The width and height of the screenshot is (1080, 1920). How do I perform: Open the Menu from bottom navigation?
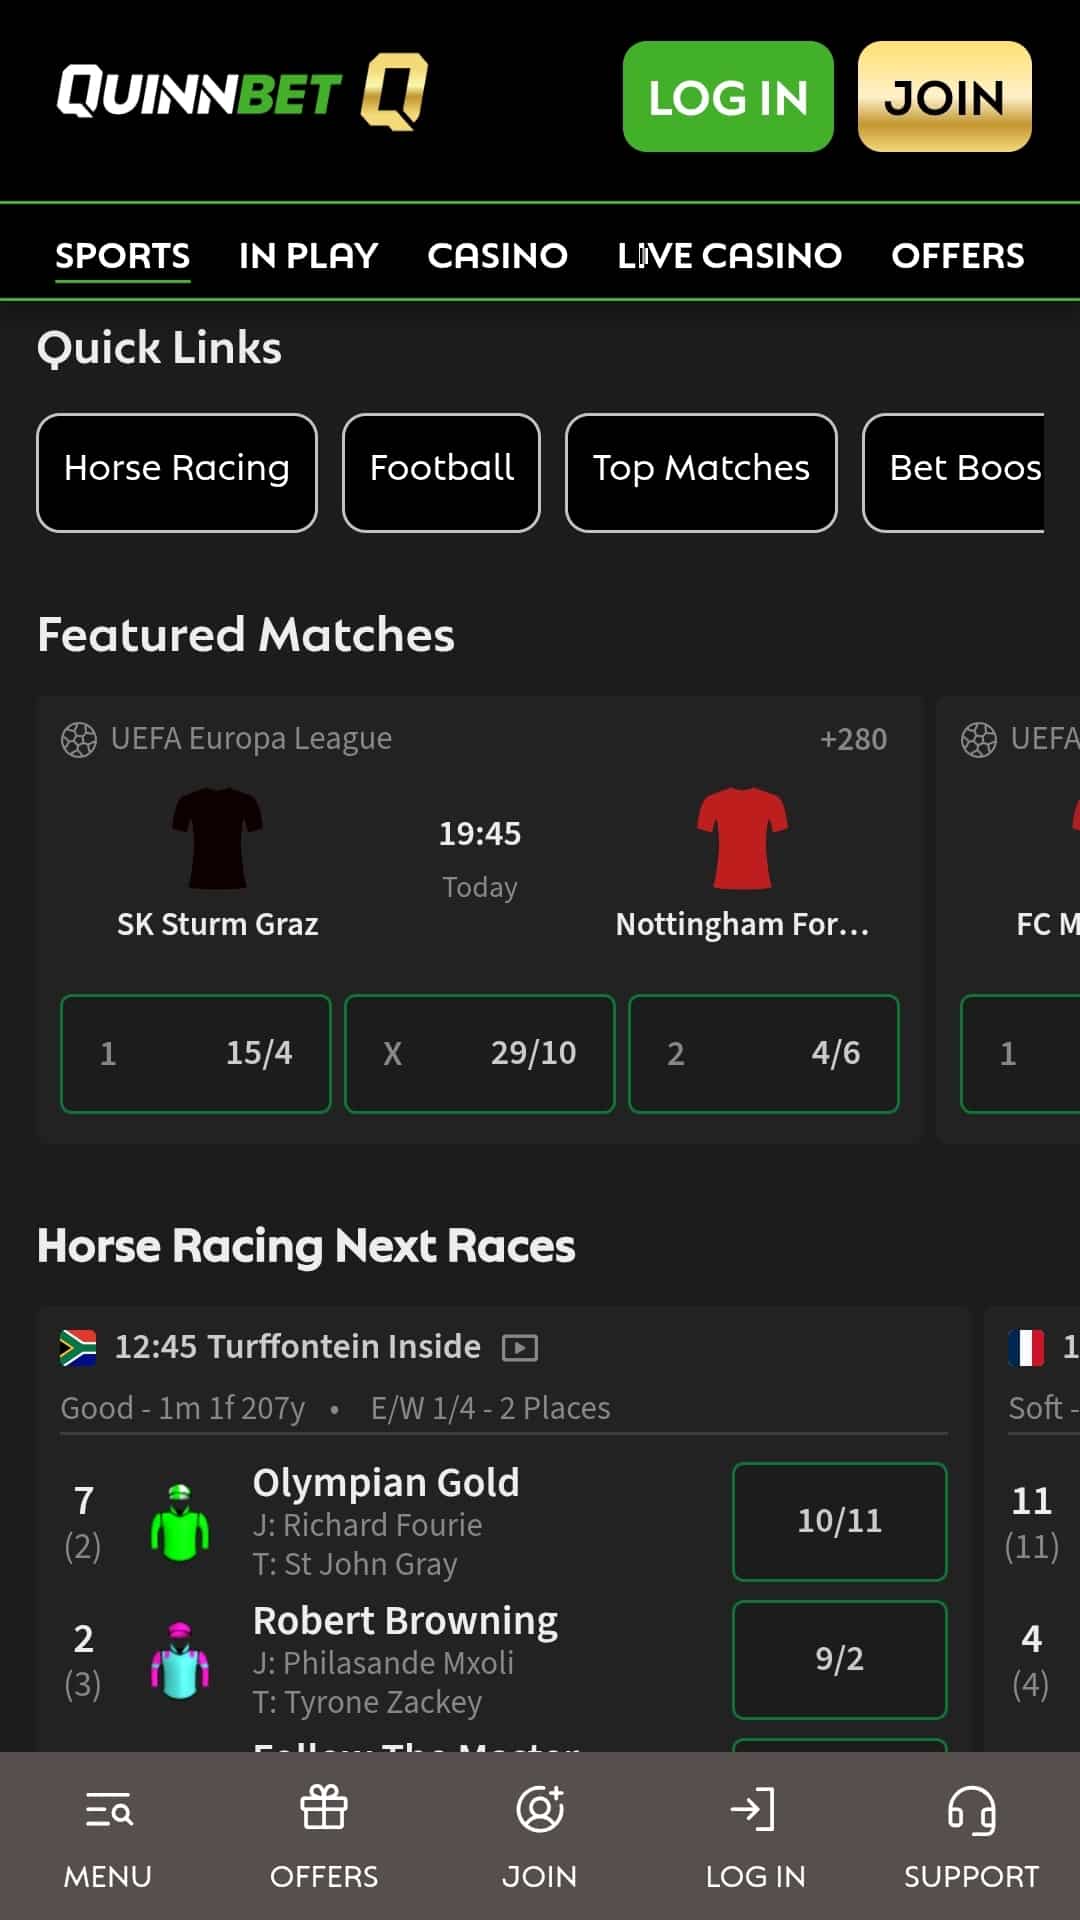point(107,1835)
